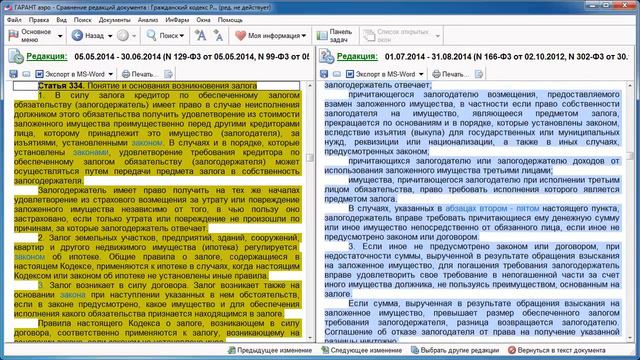Increase font size with the larger A icon
This screenshot has height=360, width=640.
click(x=200, y=36)
